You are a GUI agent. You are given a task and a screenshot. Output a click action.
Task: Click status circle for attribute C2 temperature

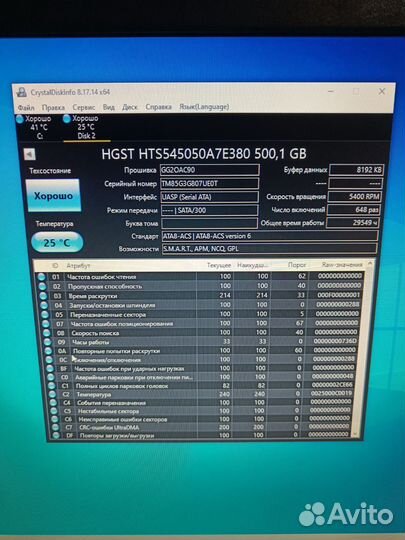click(52, 394)
